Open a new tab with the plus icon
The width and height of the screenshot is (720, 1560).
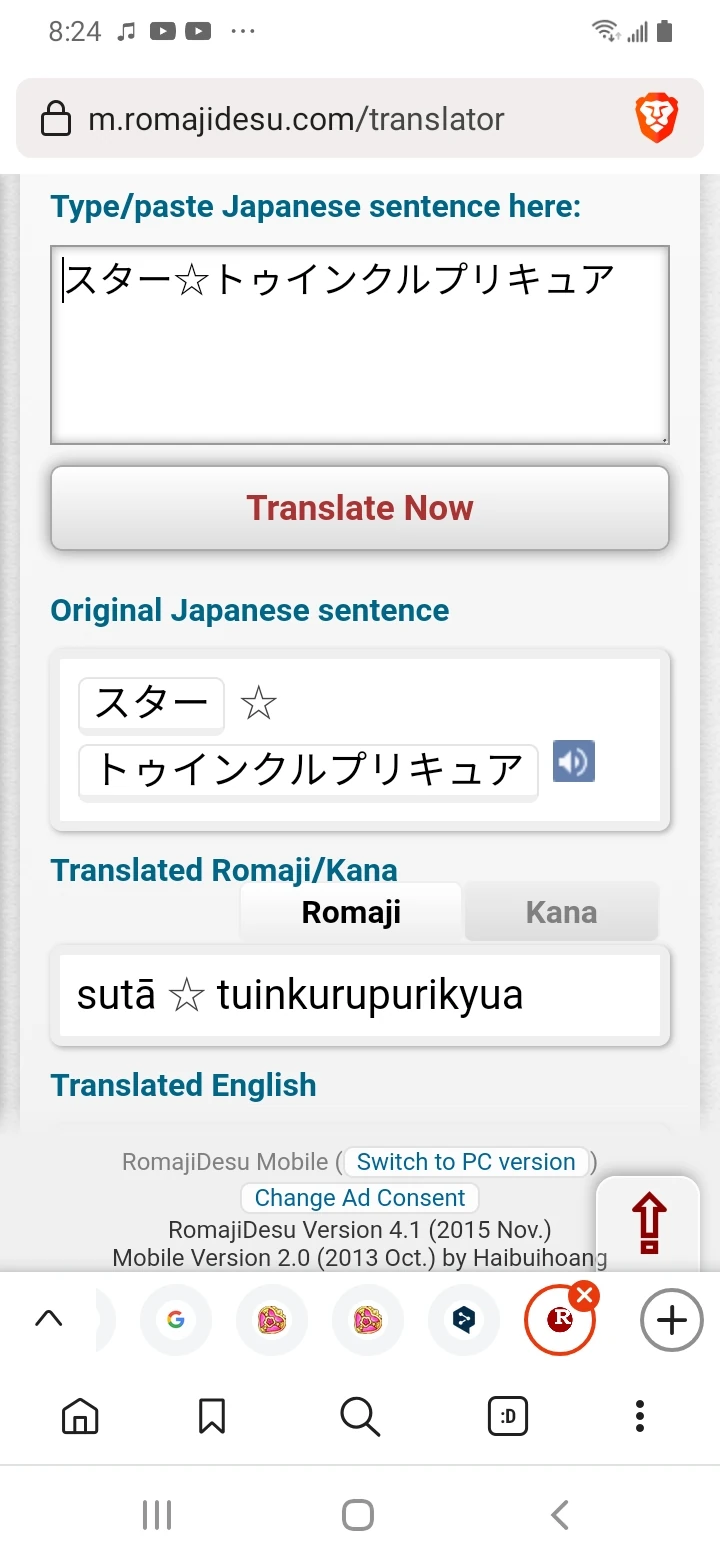[x=670, y=1320]
